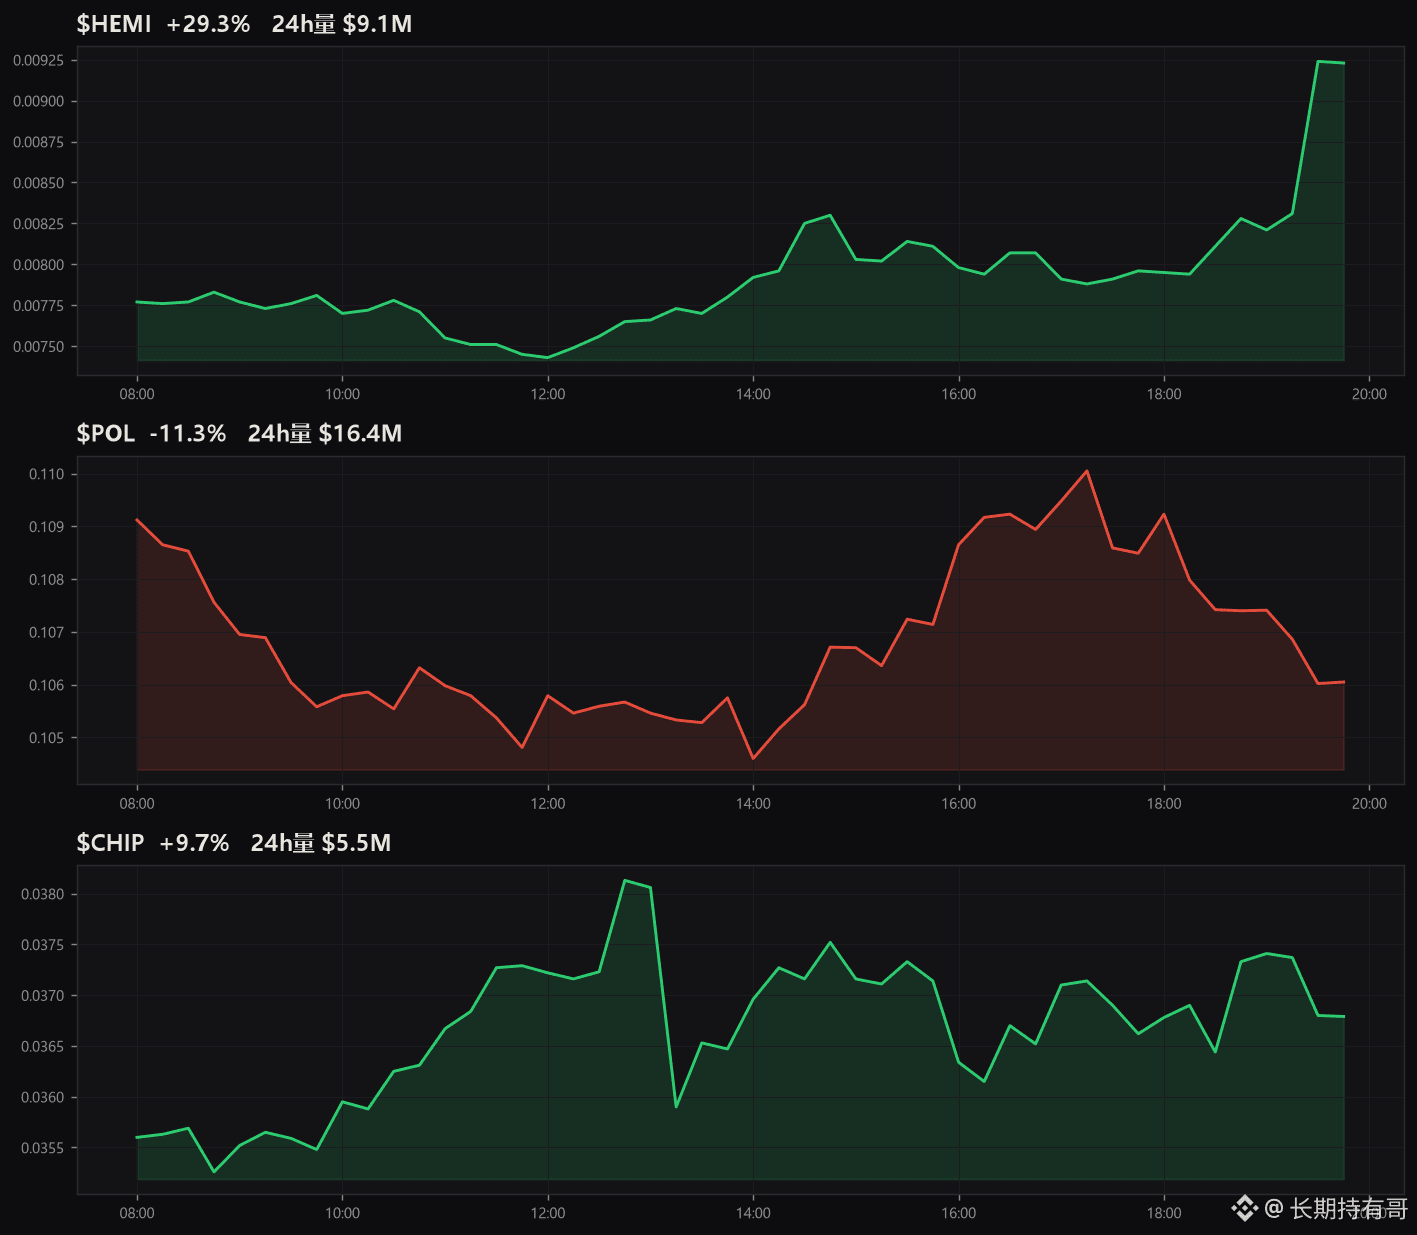Click the highest peak of the HEMI line
This screenshot has width=1417, height=1235.
(x=1318, y=61)
